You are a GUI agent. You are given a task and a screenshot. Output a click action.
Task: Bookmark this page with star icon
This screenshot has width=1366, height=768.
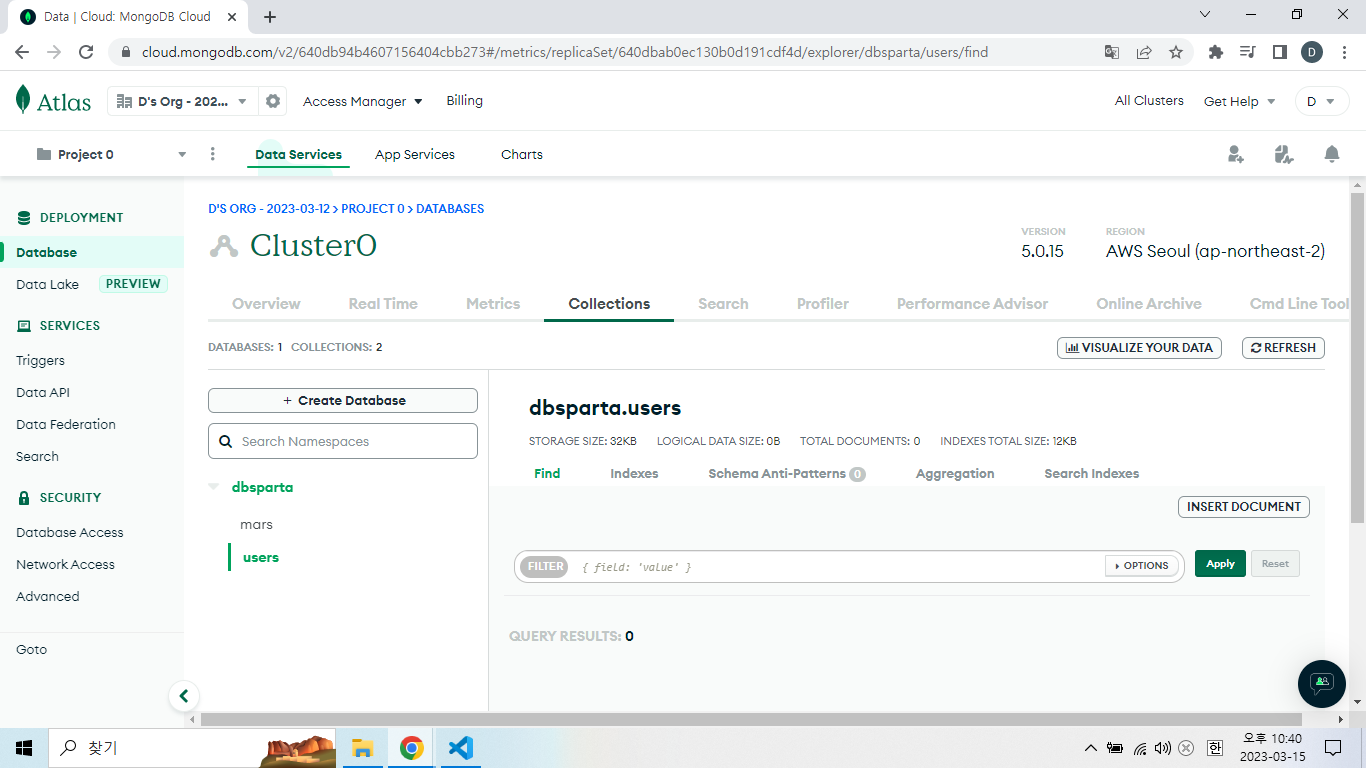1176,52
